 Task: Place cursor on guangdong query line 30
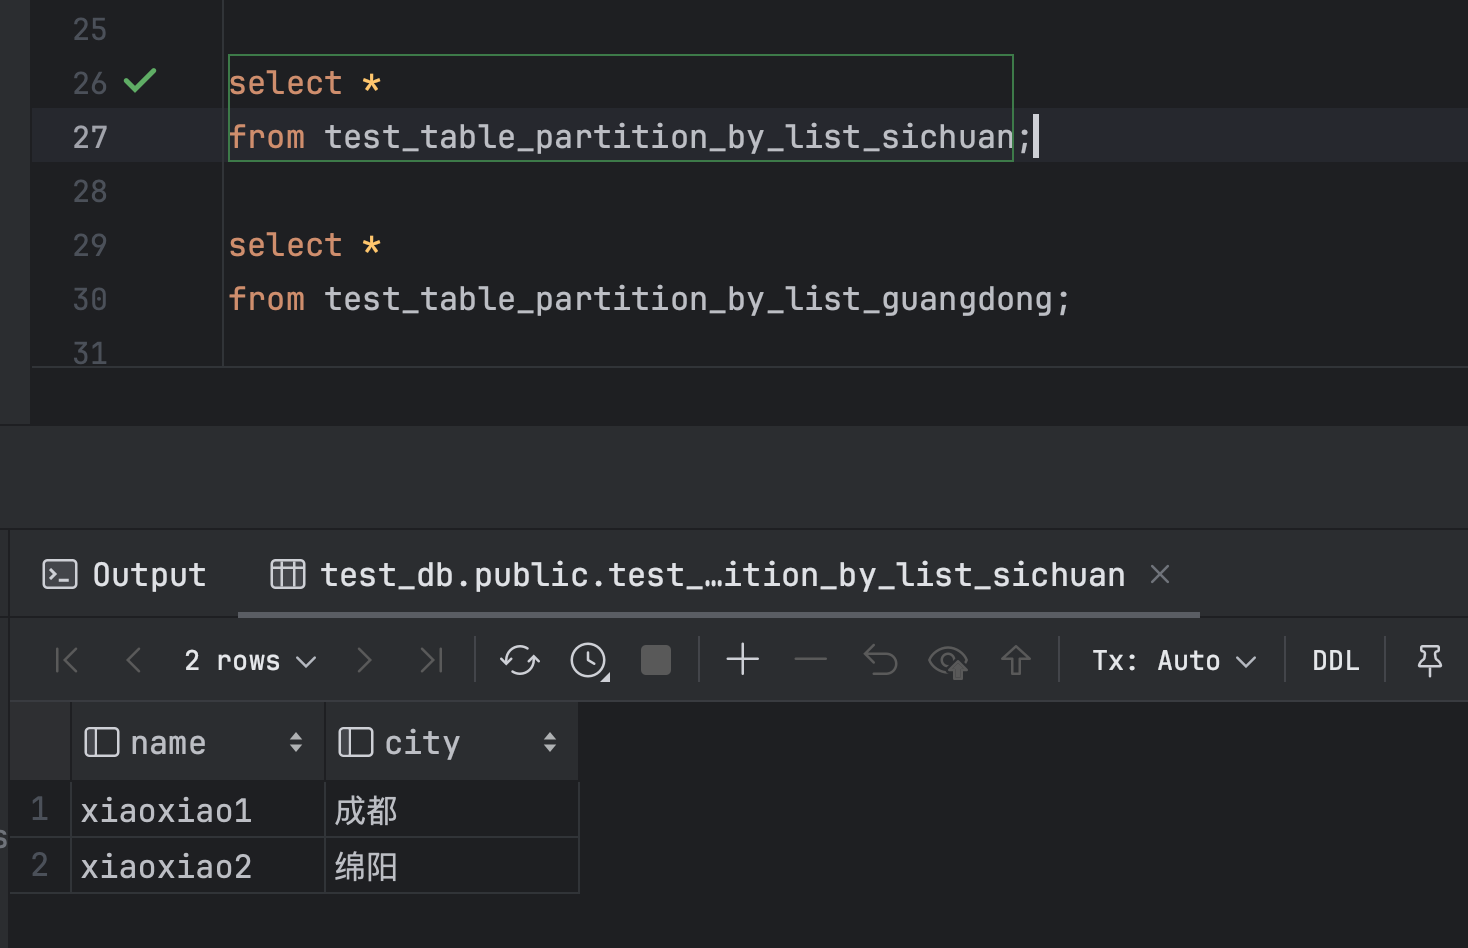tap(649, 299)
